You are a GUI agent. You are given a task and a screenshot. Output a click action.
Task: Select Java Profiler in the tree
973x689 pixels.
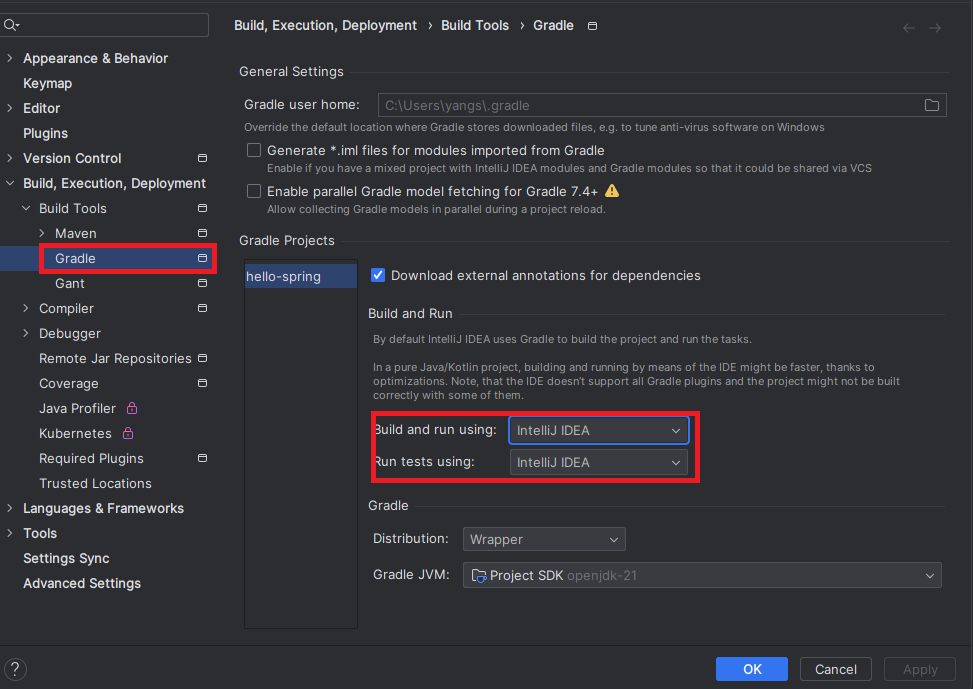pos(77,408)
